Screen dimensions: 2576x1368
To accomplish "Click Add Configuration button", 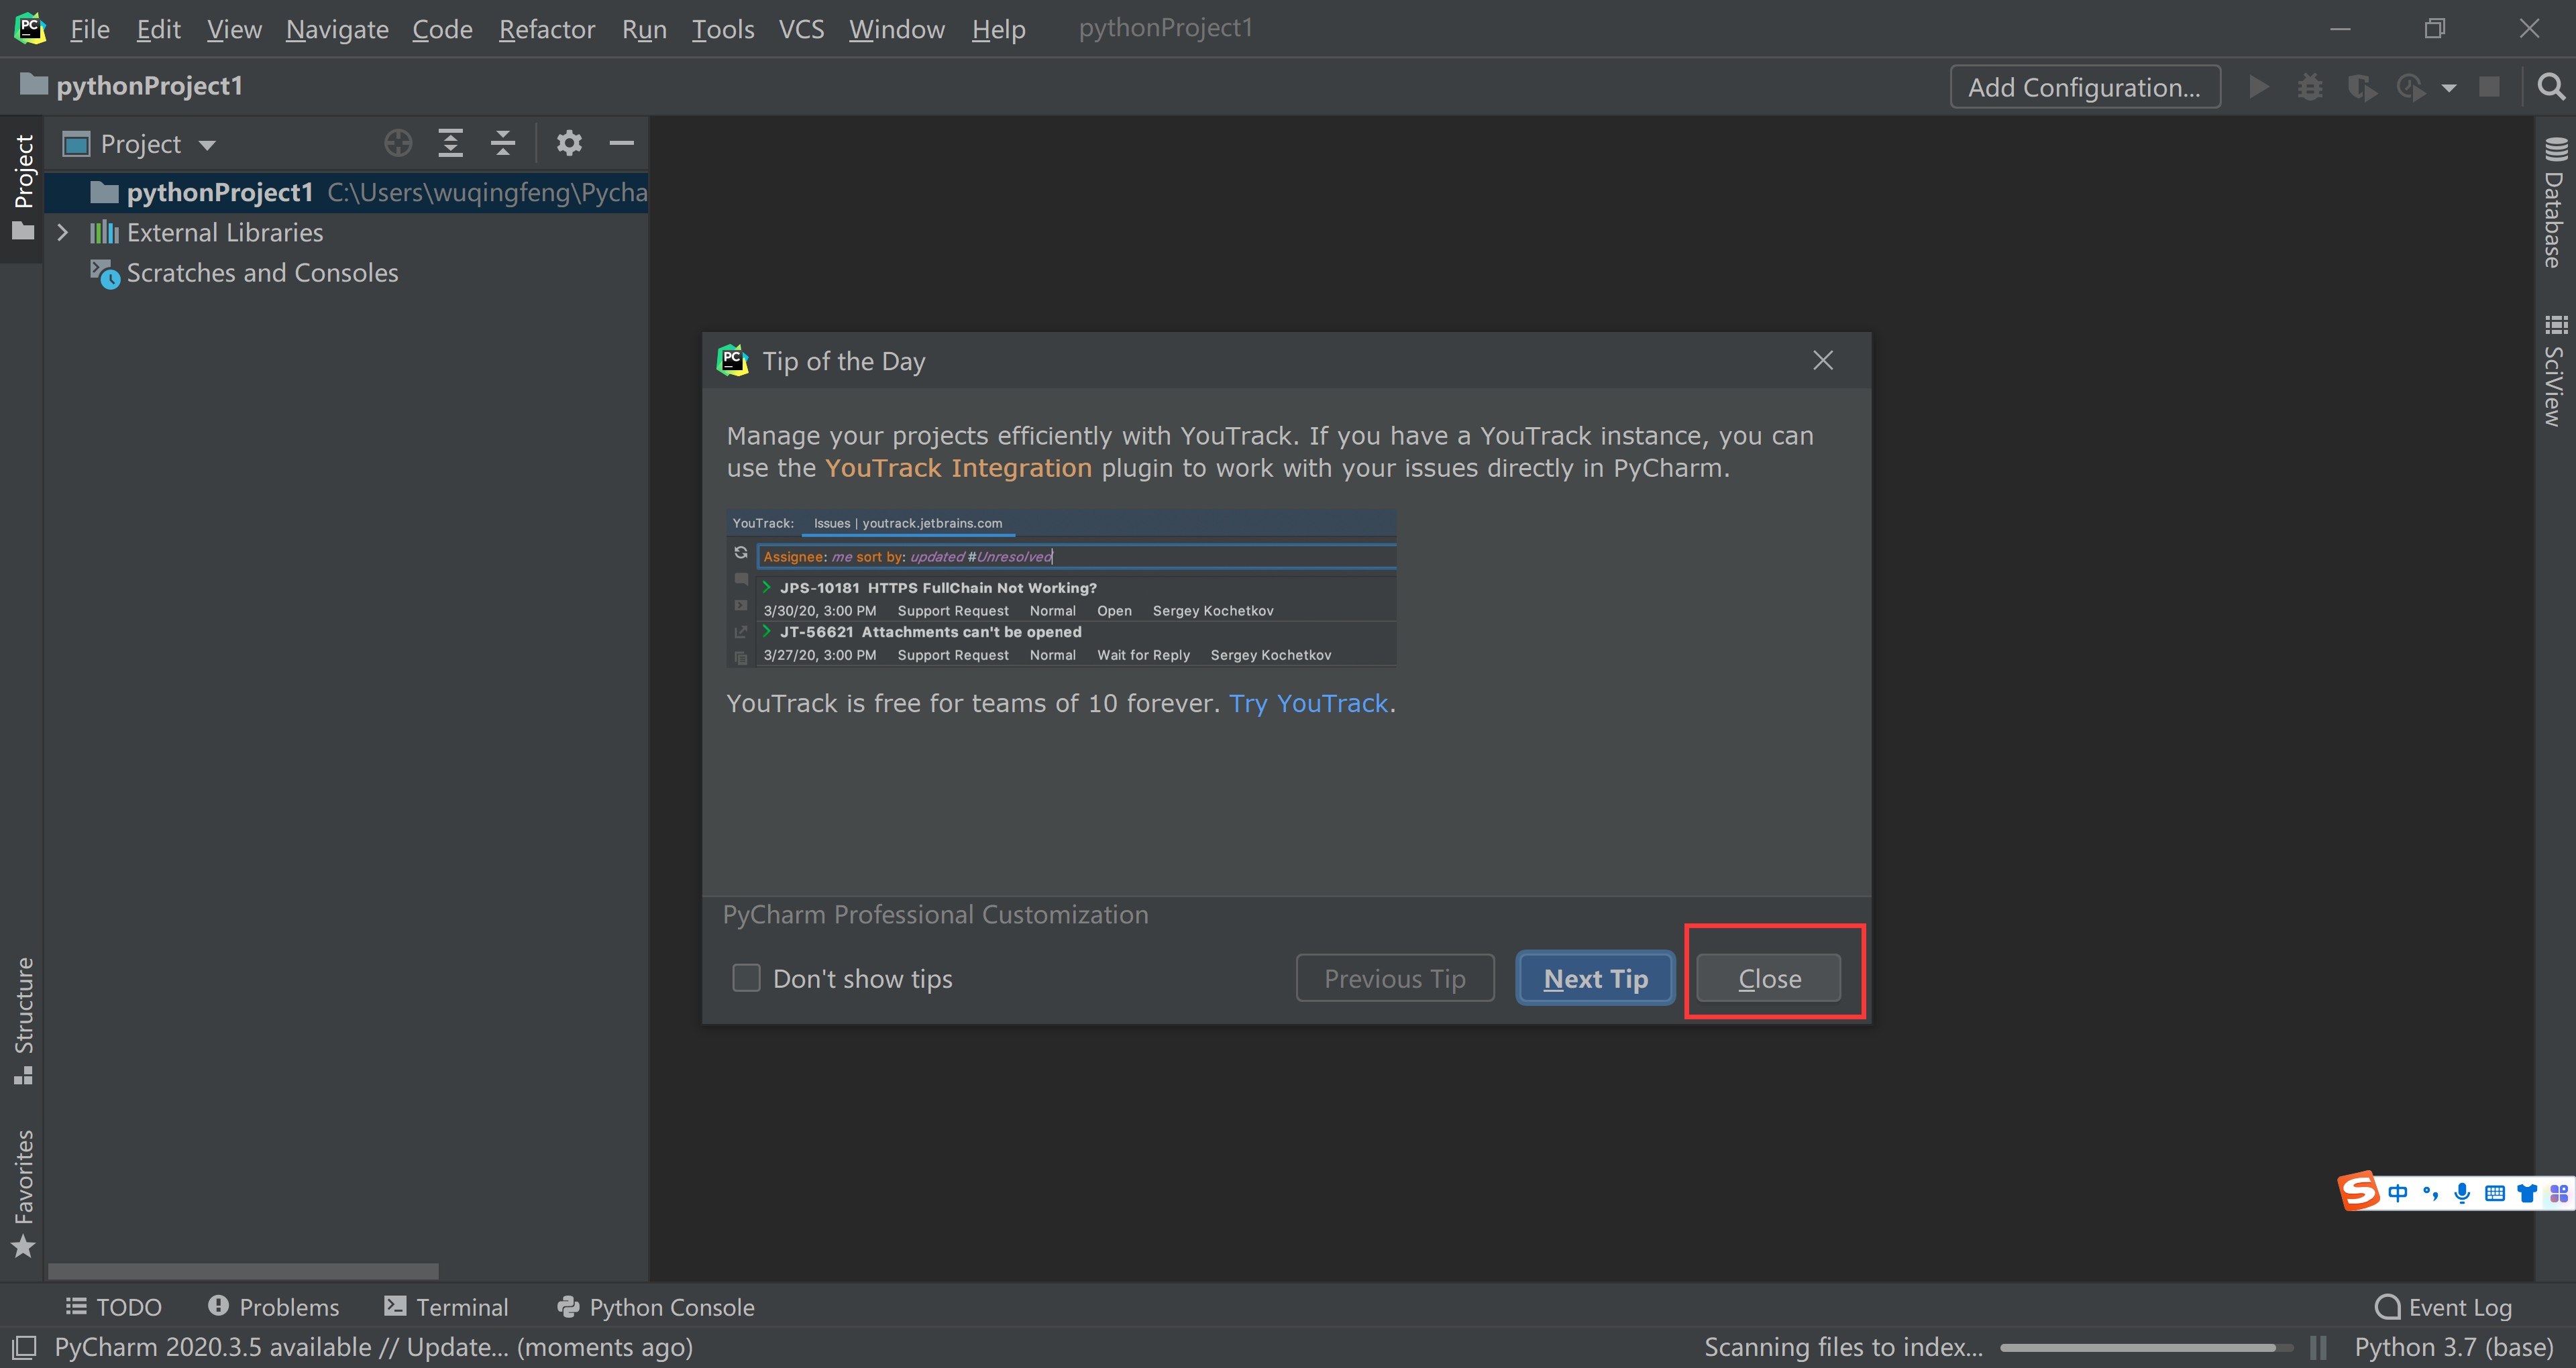I will (2084, 87).
